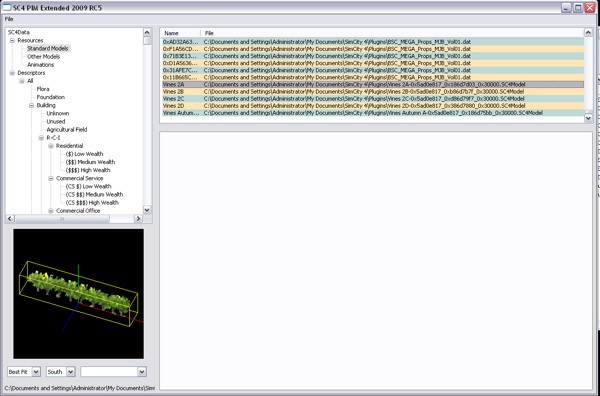Screen dimensions: 600x396
Task: Click the tree horizontal scroll right arrow
Action: (x=138, y=218)
